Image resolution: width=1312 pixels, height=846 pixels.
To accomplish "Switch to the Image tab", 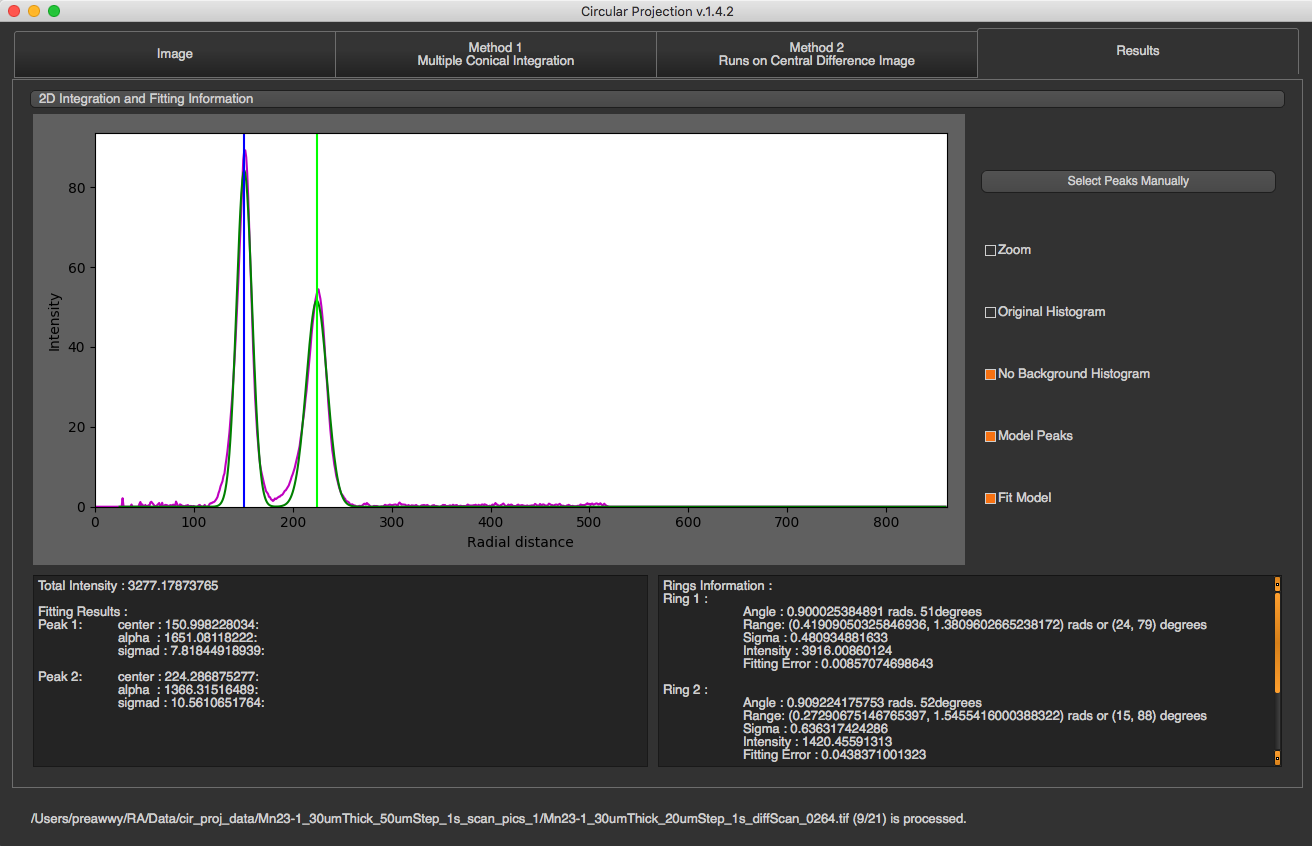I will pos(174,54).
